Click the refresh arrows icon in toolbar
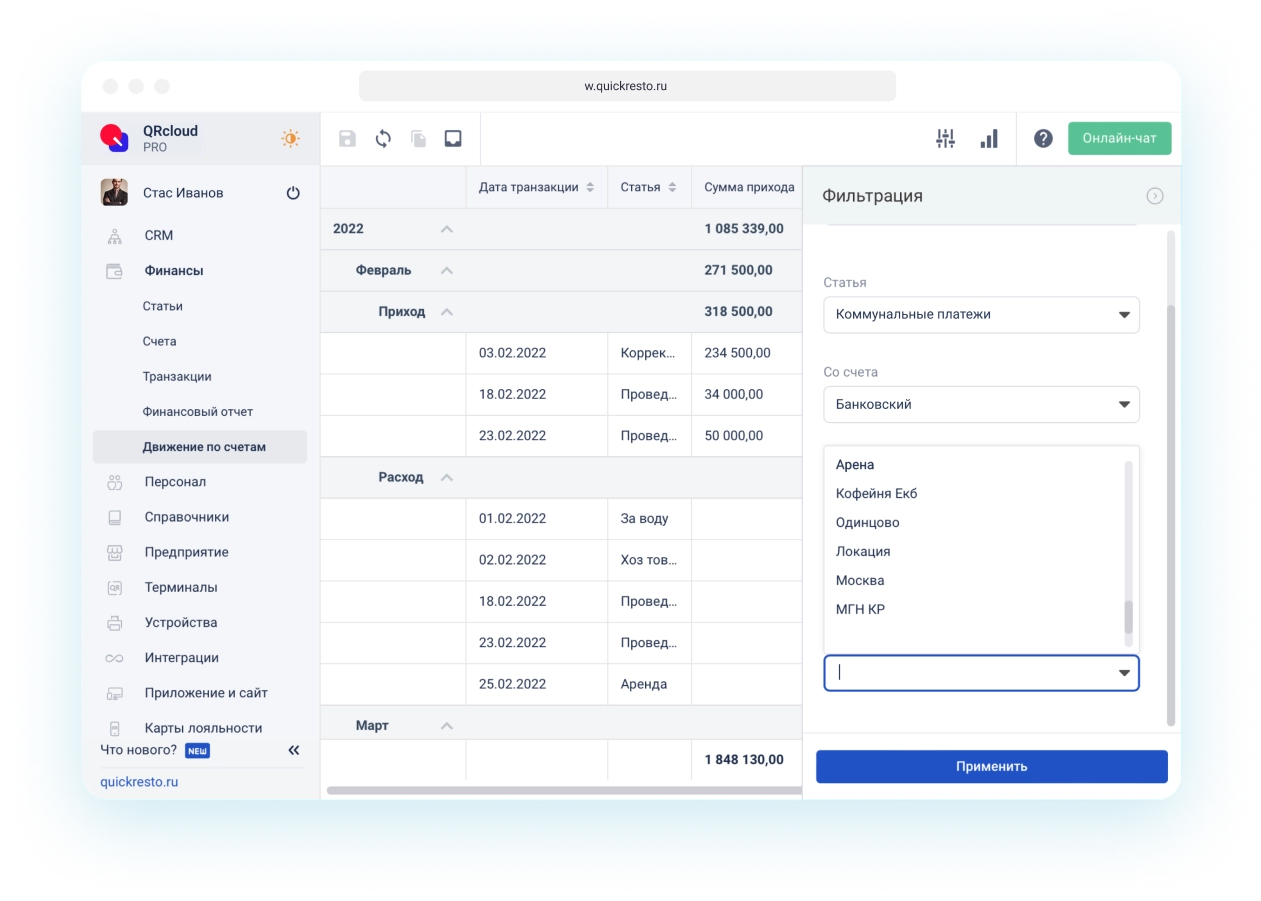Image resolution: width=1261 pixels, height=901 pixels. pyautogui.click(x=383, y=139)
